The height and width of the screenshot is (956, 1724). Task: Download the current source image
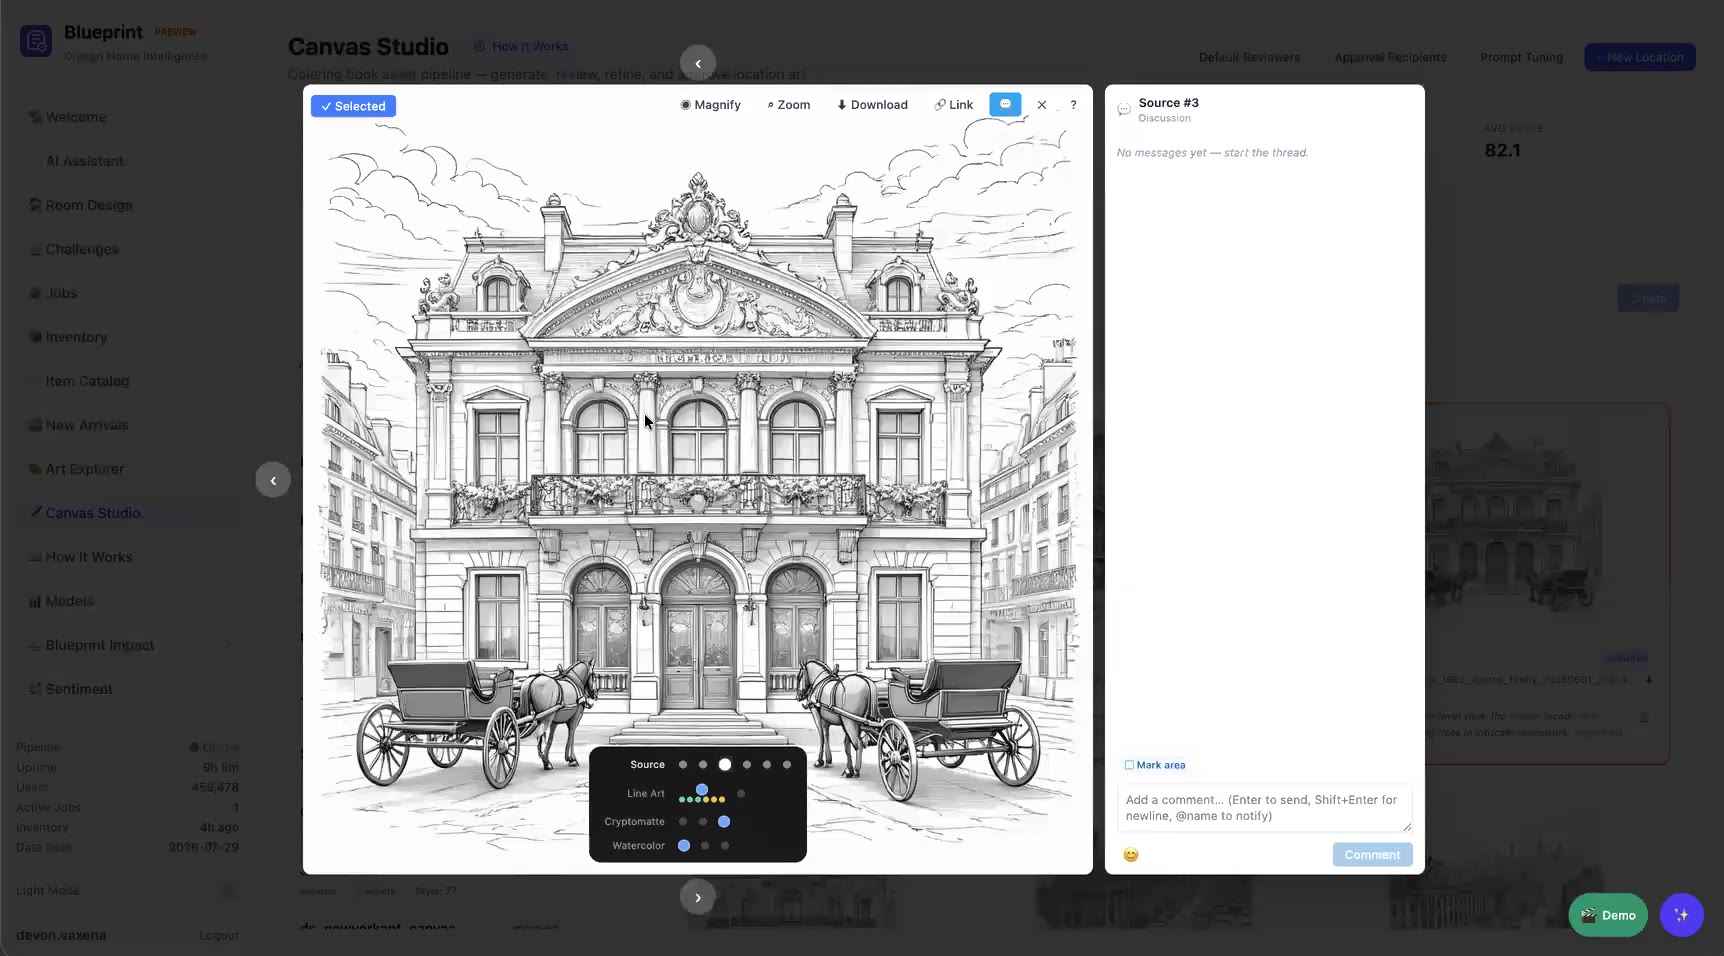pyautogui.click(x=872, y=105)
